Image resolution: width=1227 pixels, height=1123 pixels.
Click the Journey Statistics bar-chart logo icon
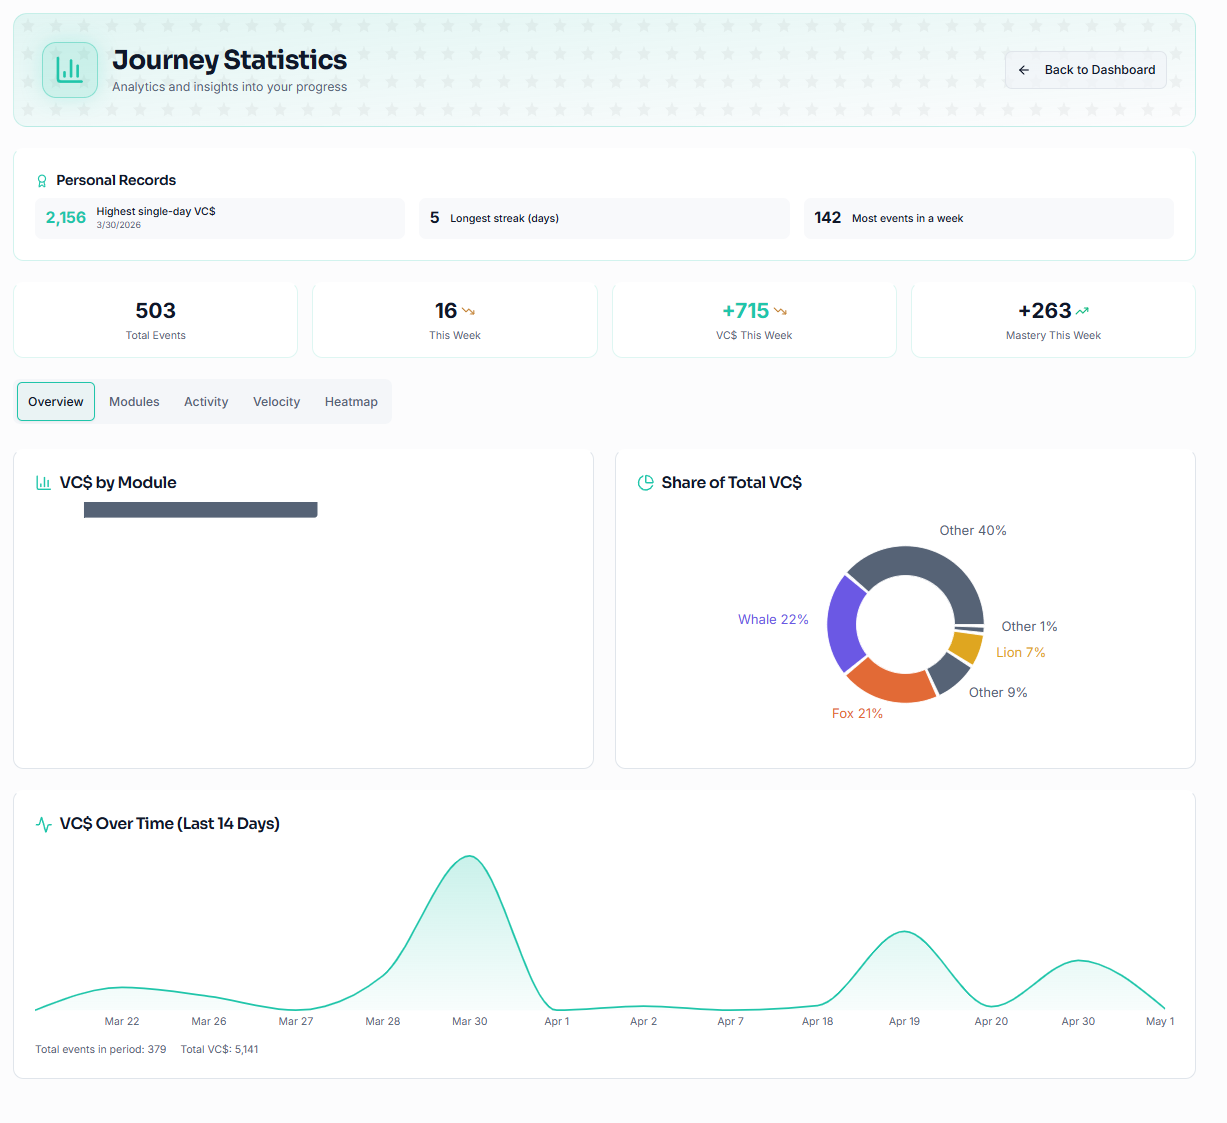[70, 70]
